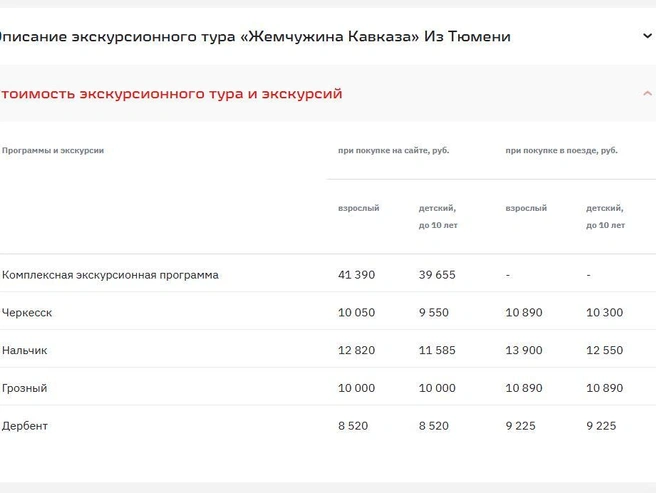Select the Нальчик row label

coord(25,350)
